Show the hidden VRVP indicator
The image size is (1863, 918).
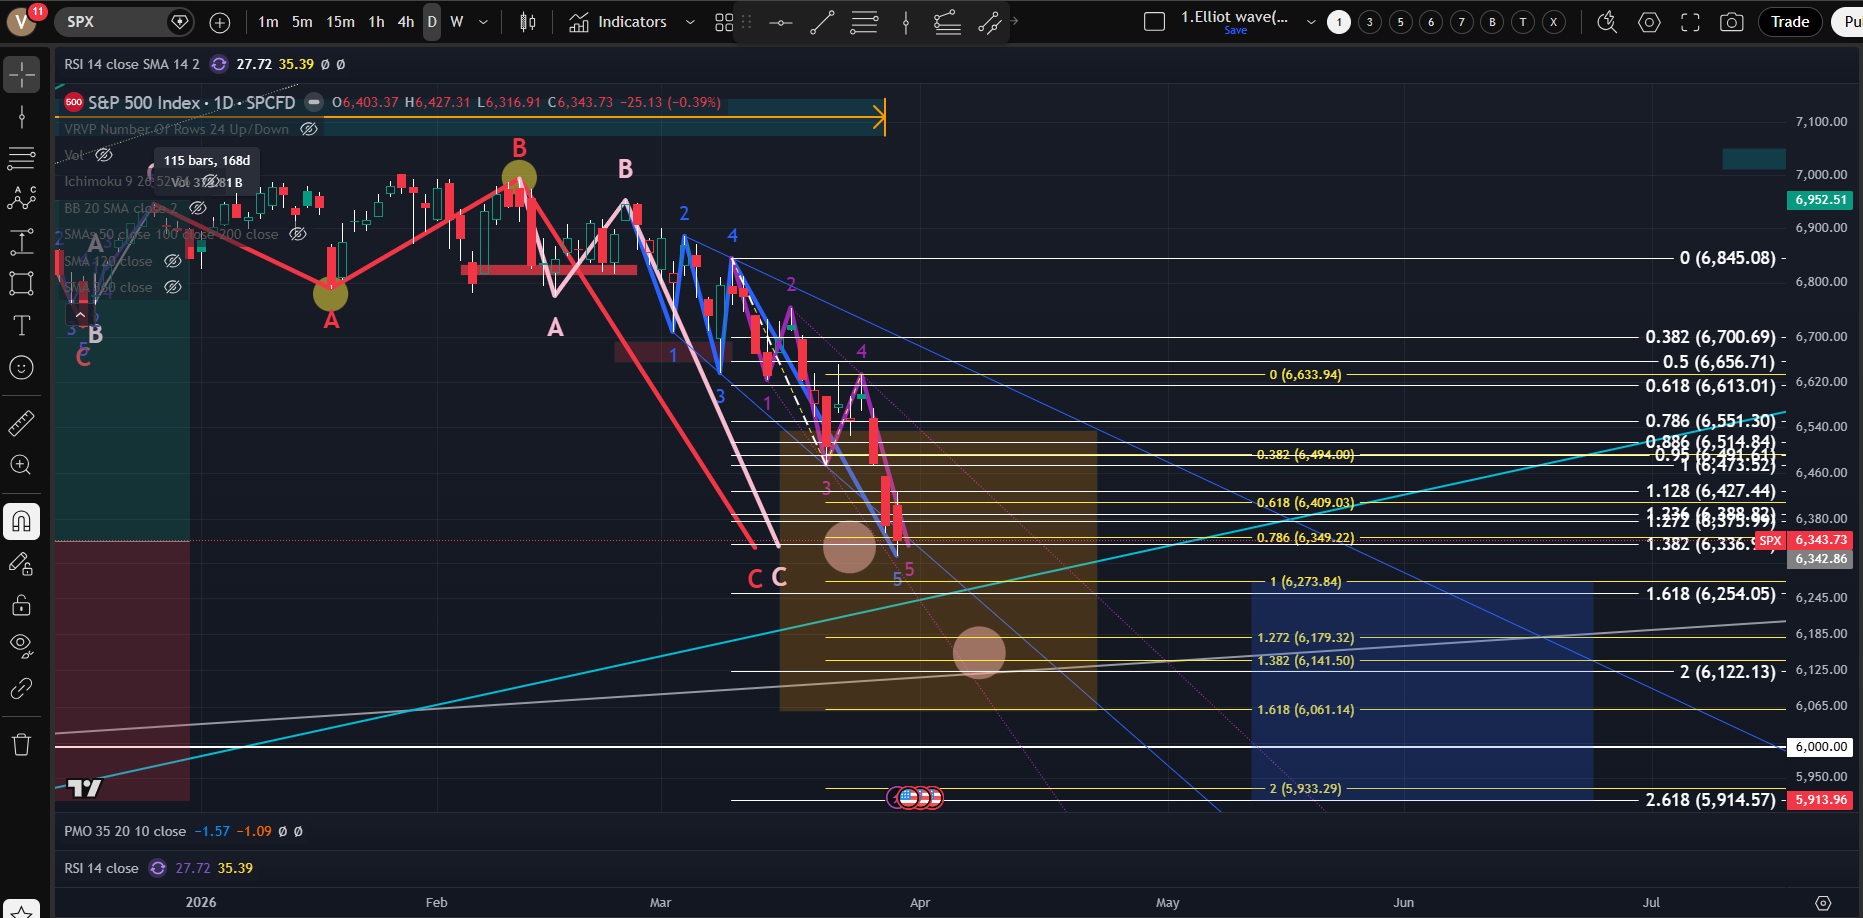309,129
